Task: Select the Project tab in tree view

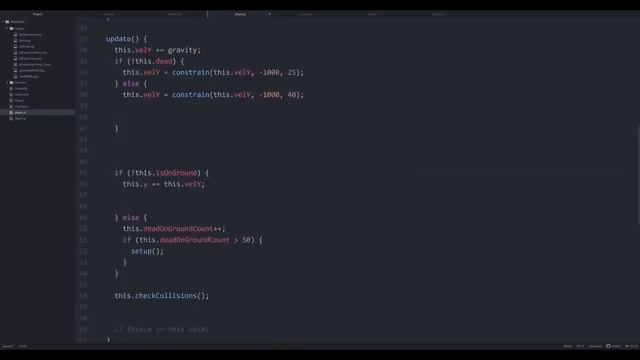Action: (x=38, y=14)
